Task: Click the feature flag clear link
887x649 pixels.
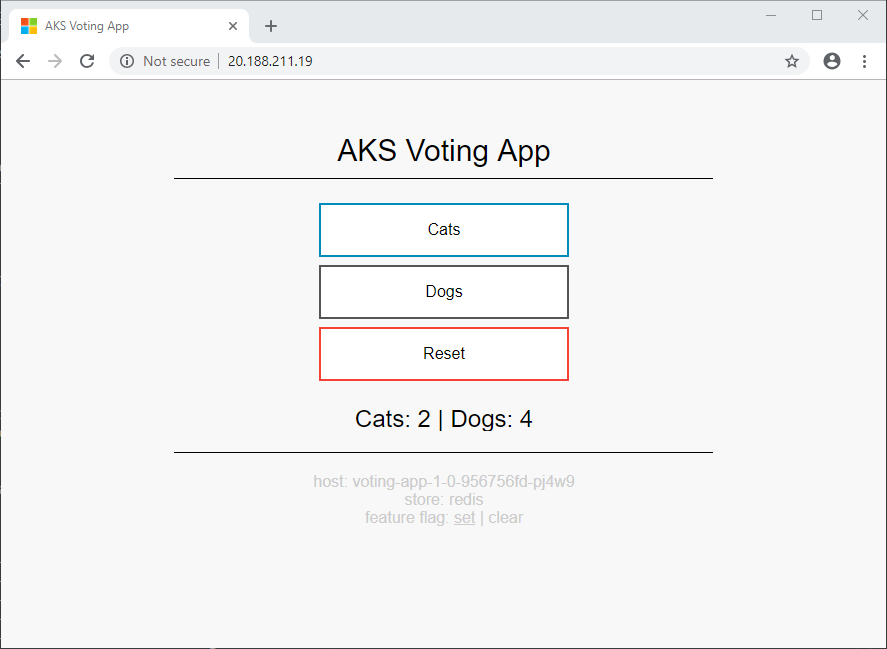Action: pos(505,518)
